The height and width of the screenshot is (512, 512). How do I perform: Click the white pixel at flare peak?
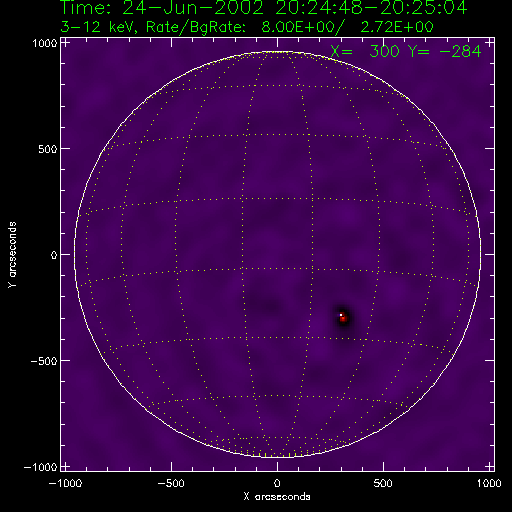click(x=341, y=315)
